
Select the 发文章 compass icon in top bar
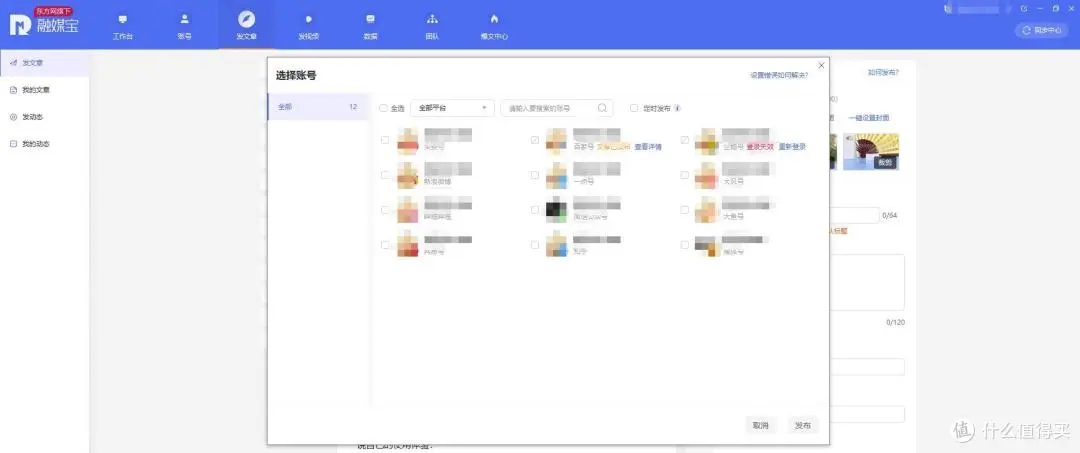coord(246,19)
